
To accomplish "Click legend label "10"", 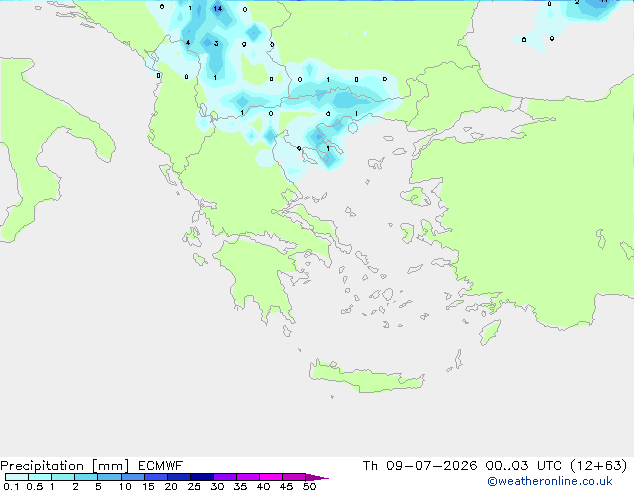I will coord(125,486).
